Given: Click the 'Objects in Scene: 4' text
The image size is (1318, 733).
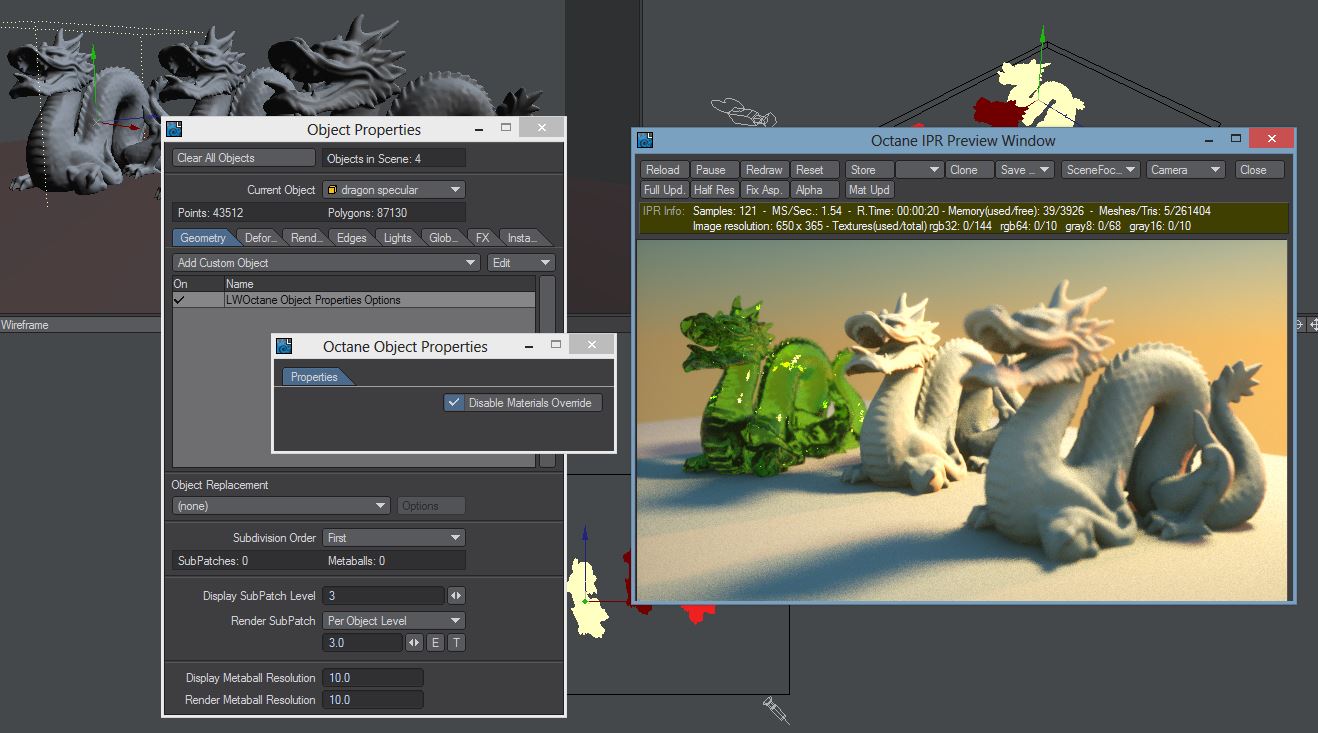Looking at the screenshot, I should [374, 158].
